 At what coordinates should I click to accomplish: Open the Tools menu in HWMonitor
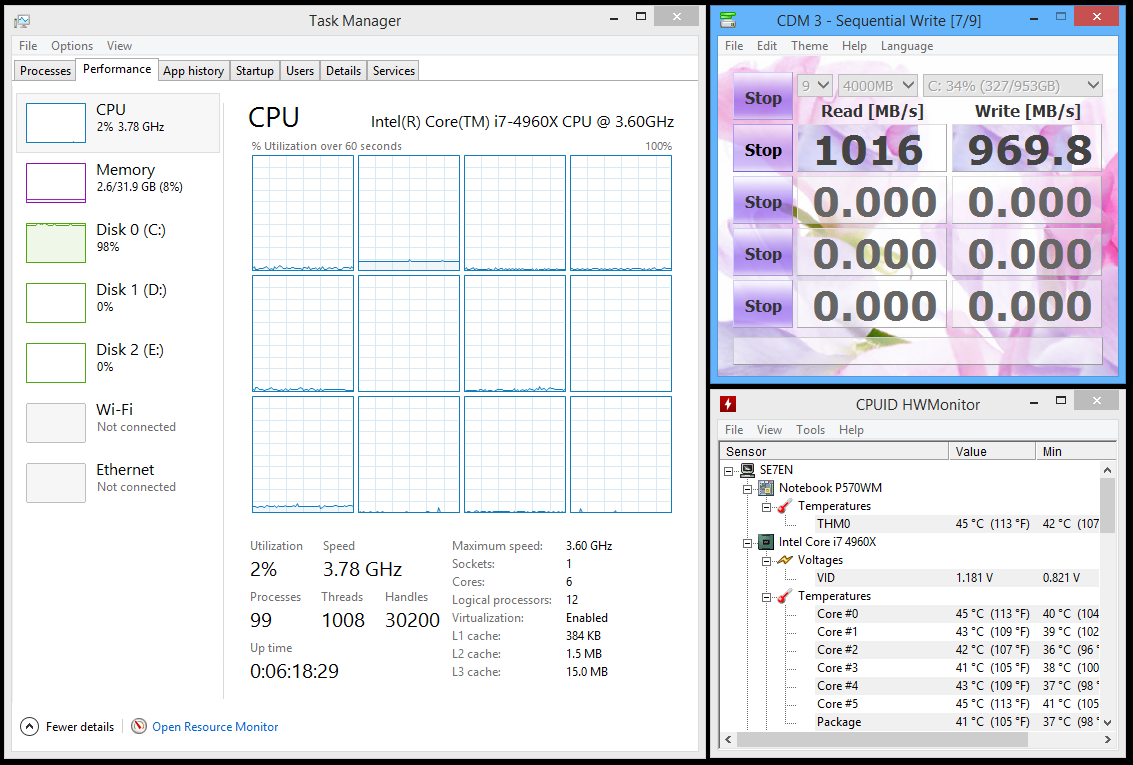[810, 430]
